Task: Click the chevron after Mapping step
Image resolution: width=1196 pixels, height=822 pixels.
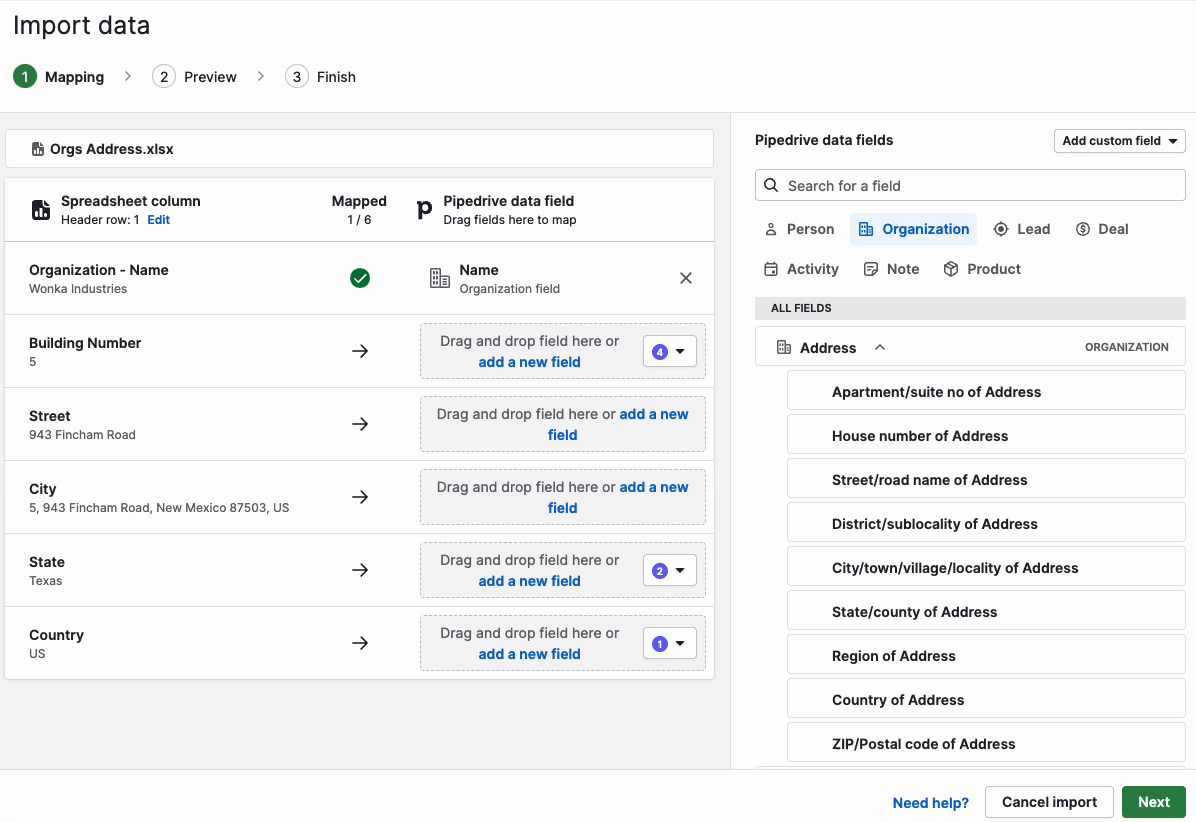Action: 127,76
